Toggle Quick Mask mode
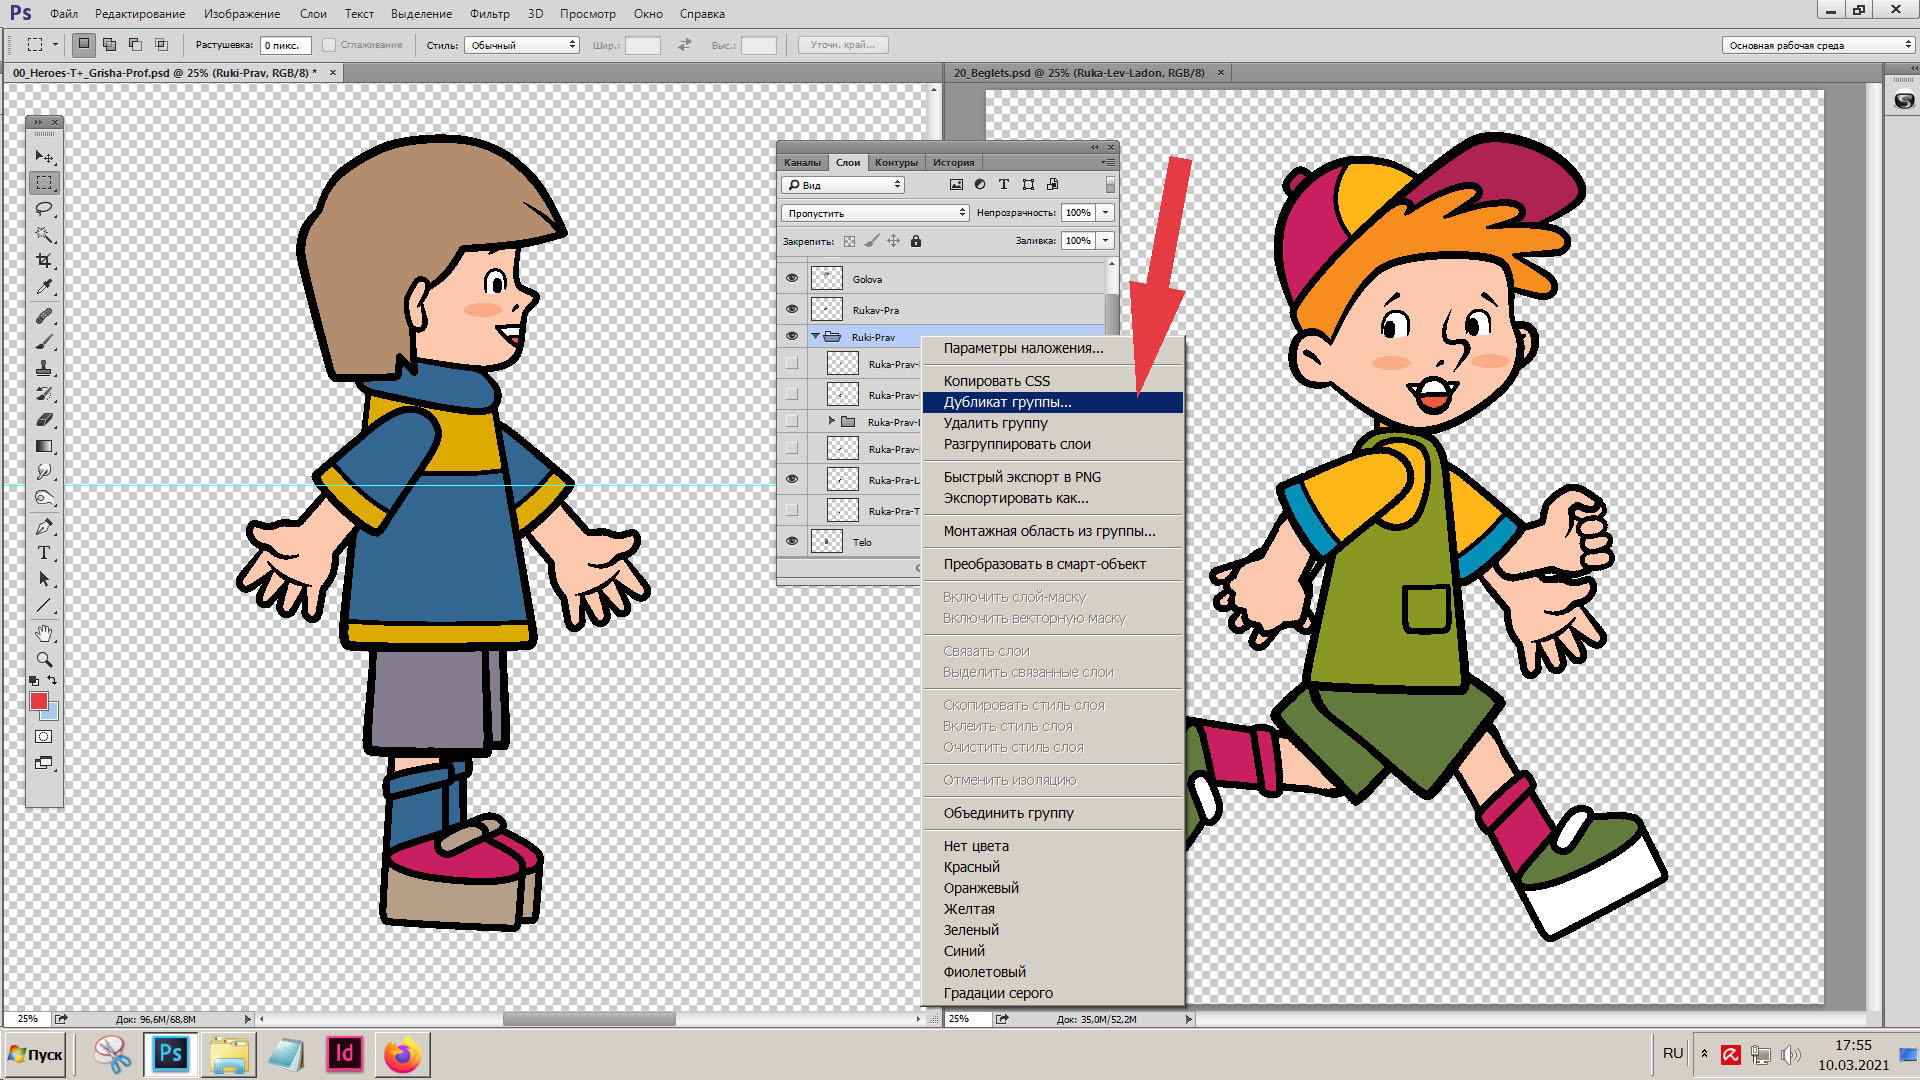 pos(44,737)
